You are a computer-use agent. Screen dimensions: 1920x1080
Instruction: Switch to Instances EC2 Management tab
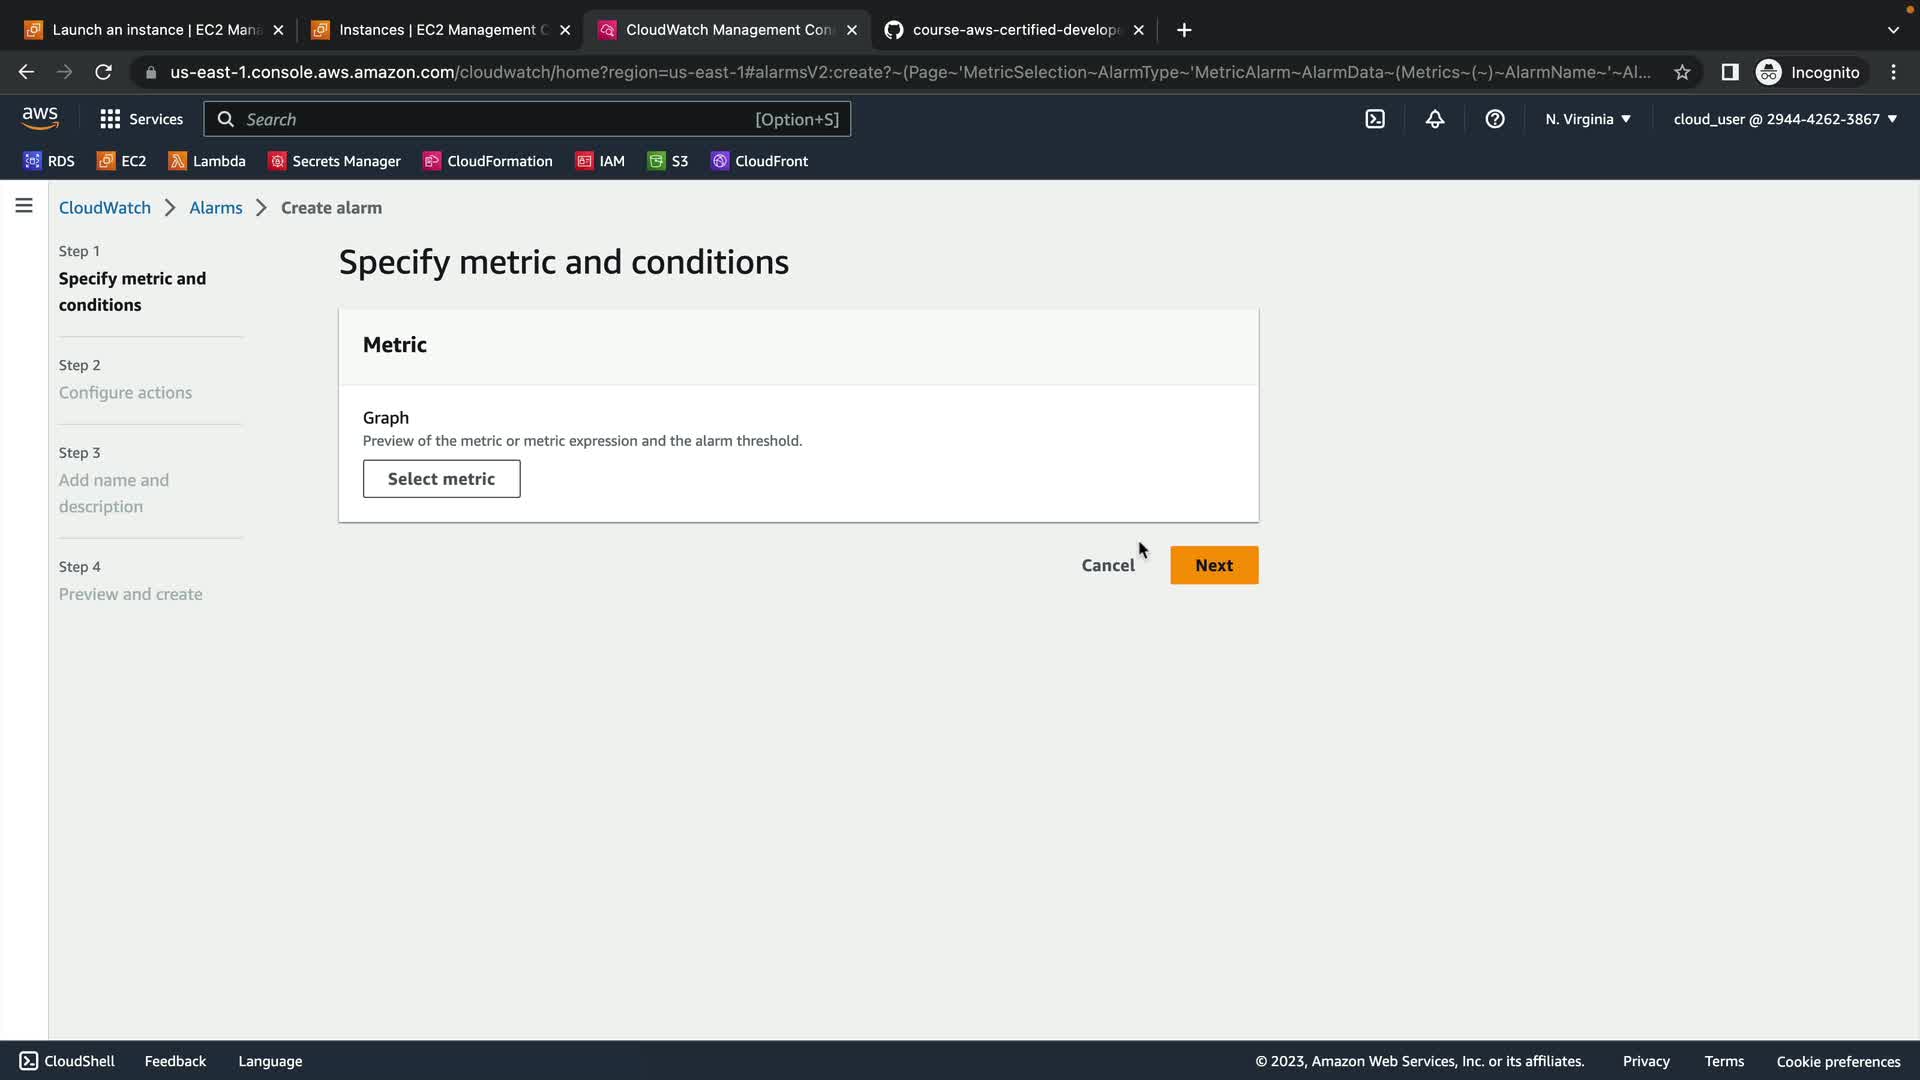point(436,30)
